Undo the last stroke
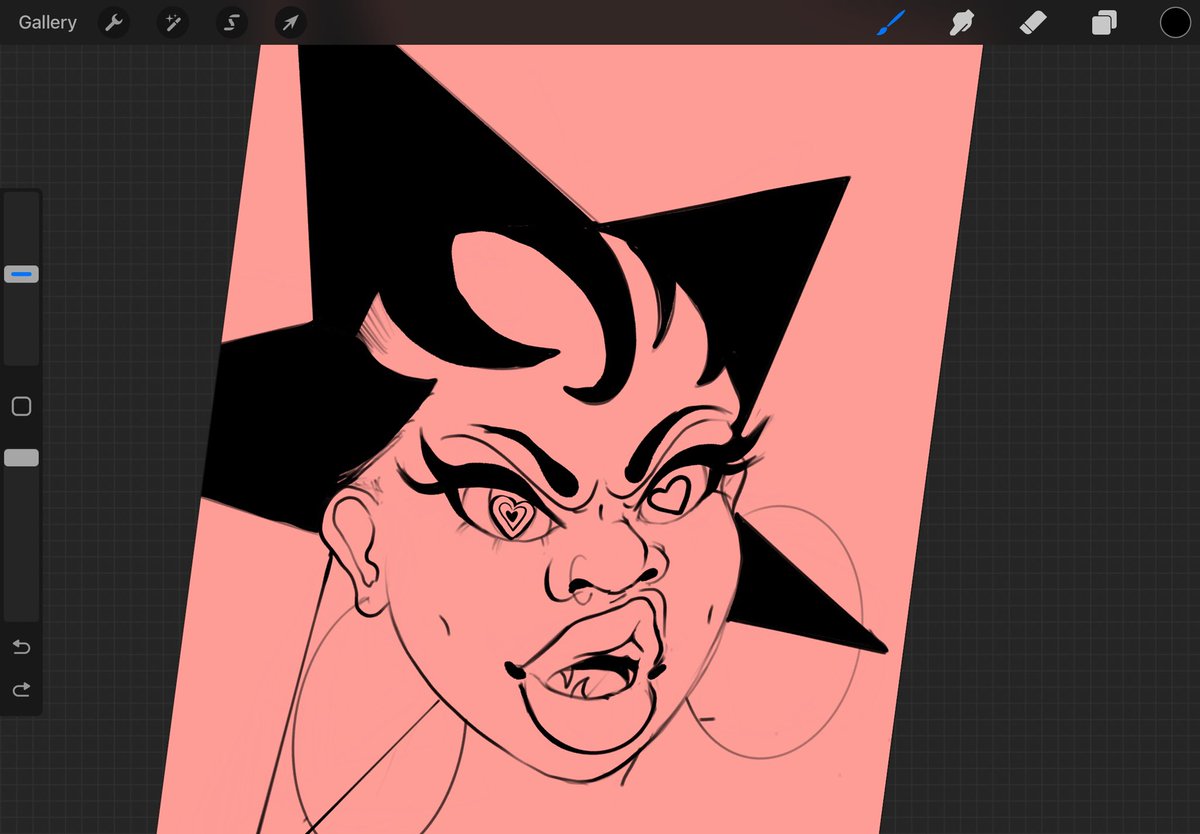The height and width of the screenshot is (834, 1200). click(x=21, y=647)
